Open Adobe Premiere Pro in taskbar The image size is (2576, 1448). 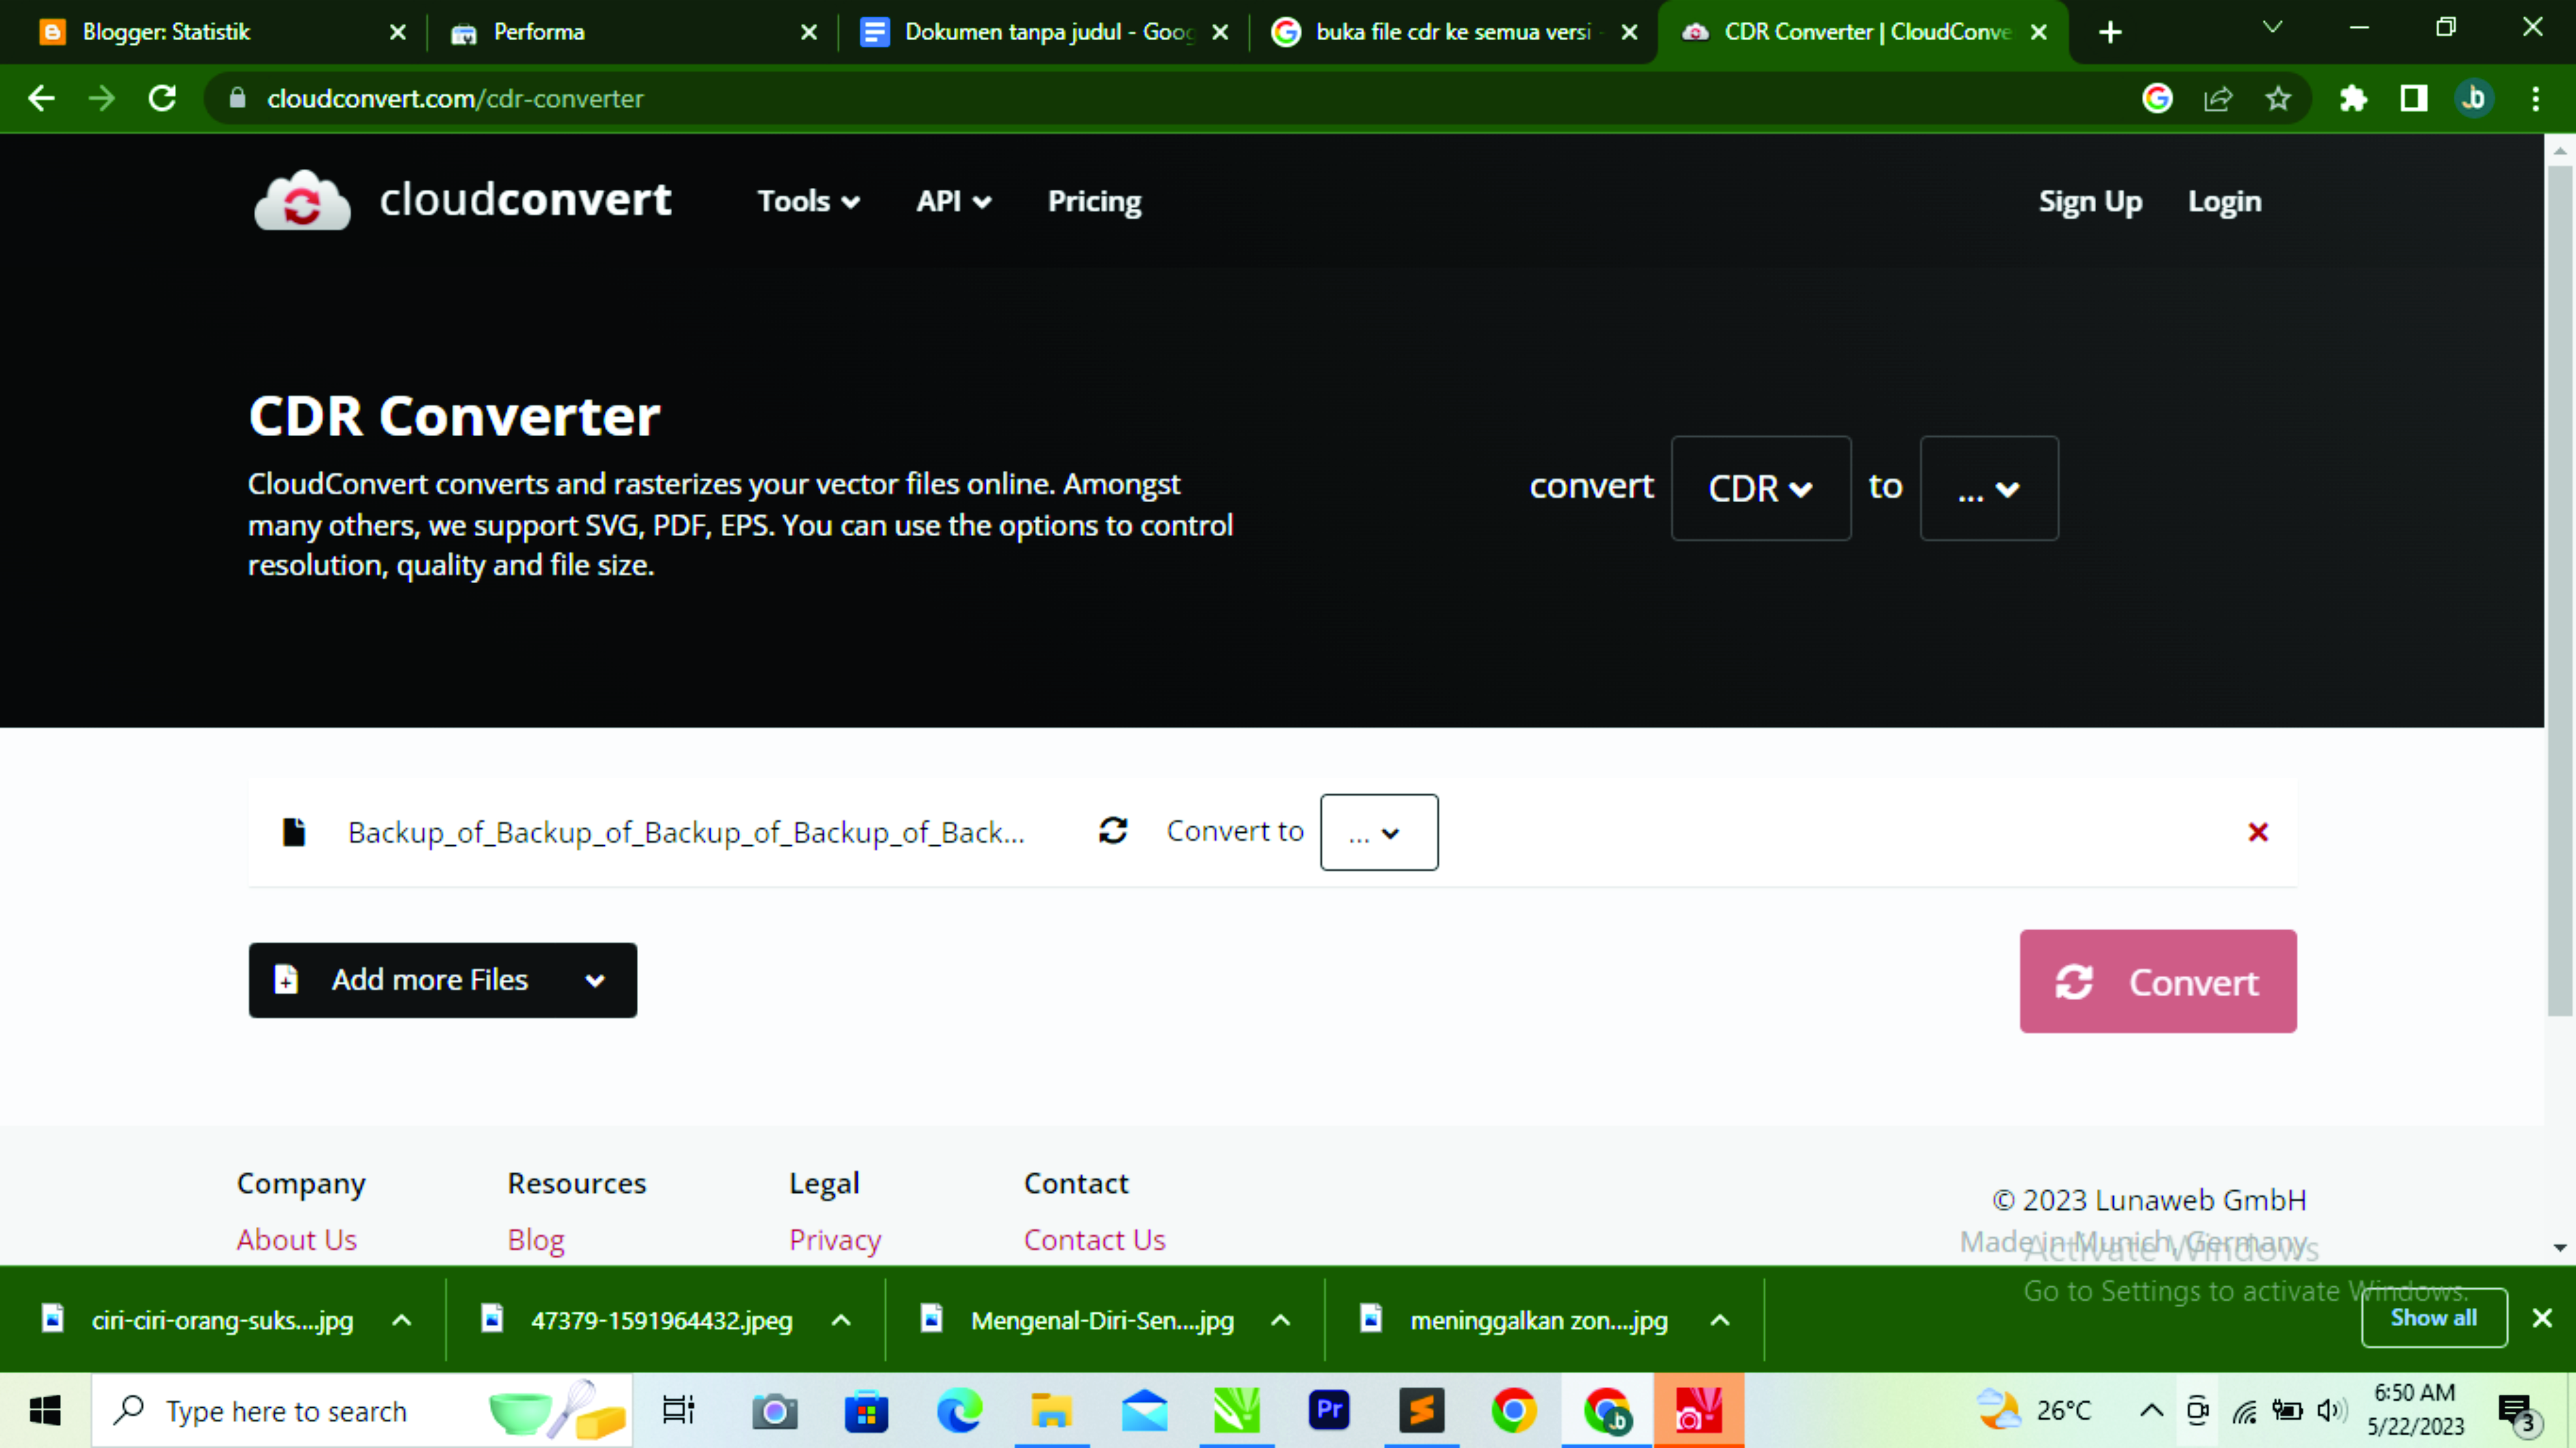pyautogui.click(x=1329, y=1411)
